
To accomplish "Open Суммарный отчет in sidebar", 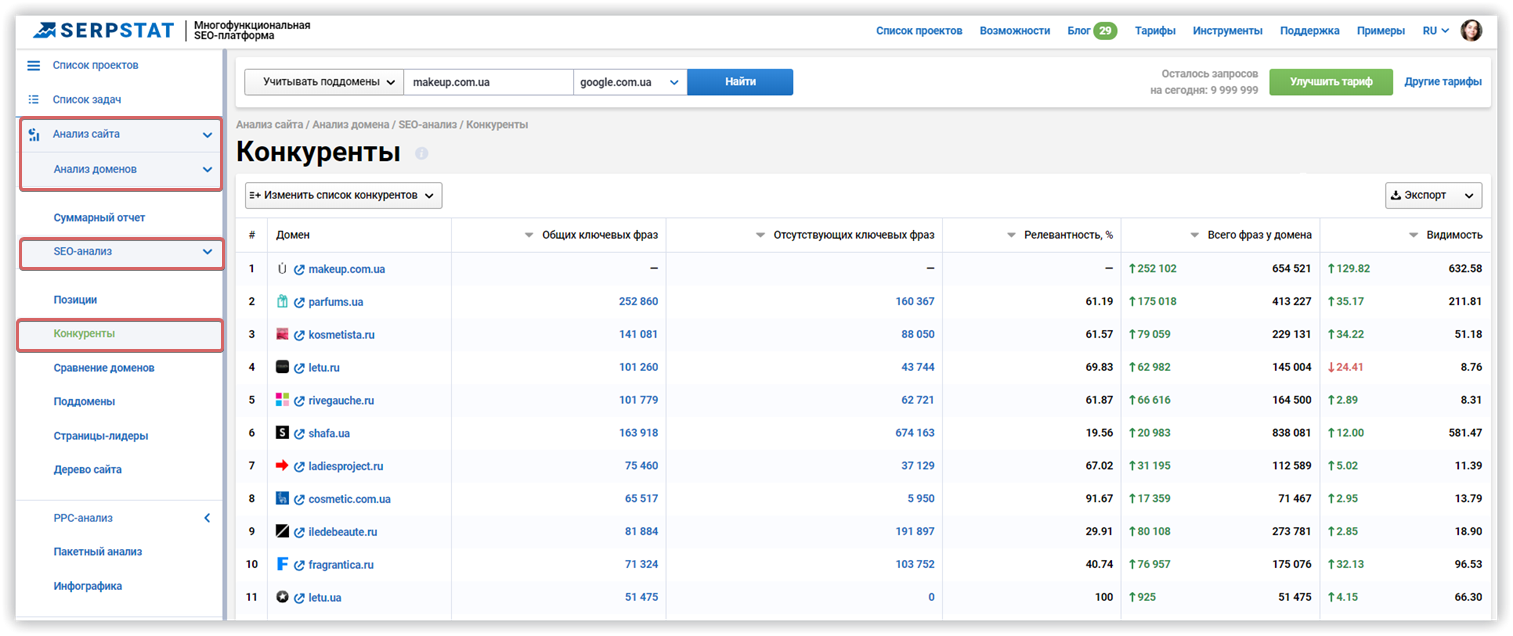I will tap(100, 218).
